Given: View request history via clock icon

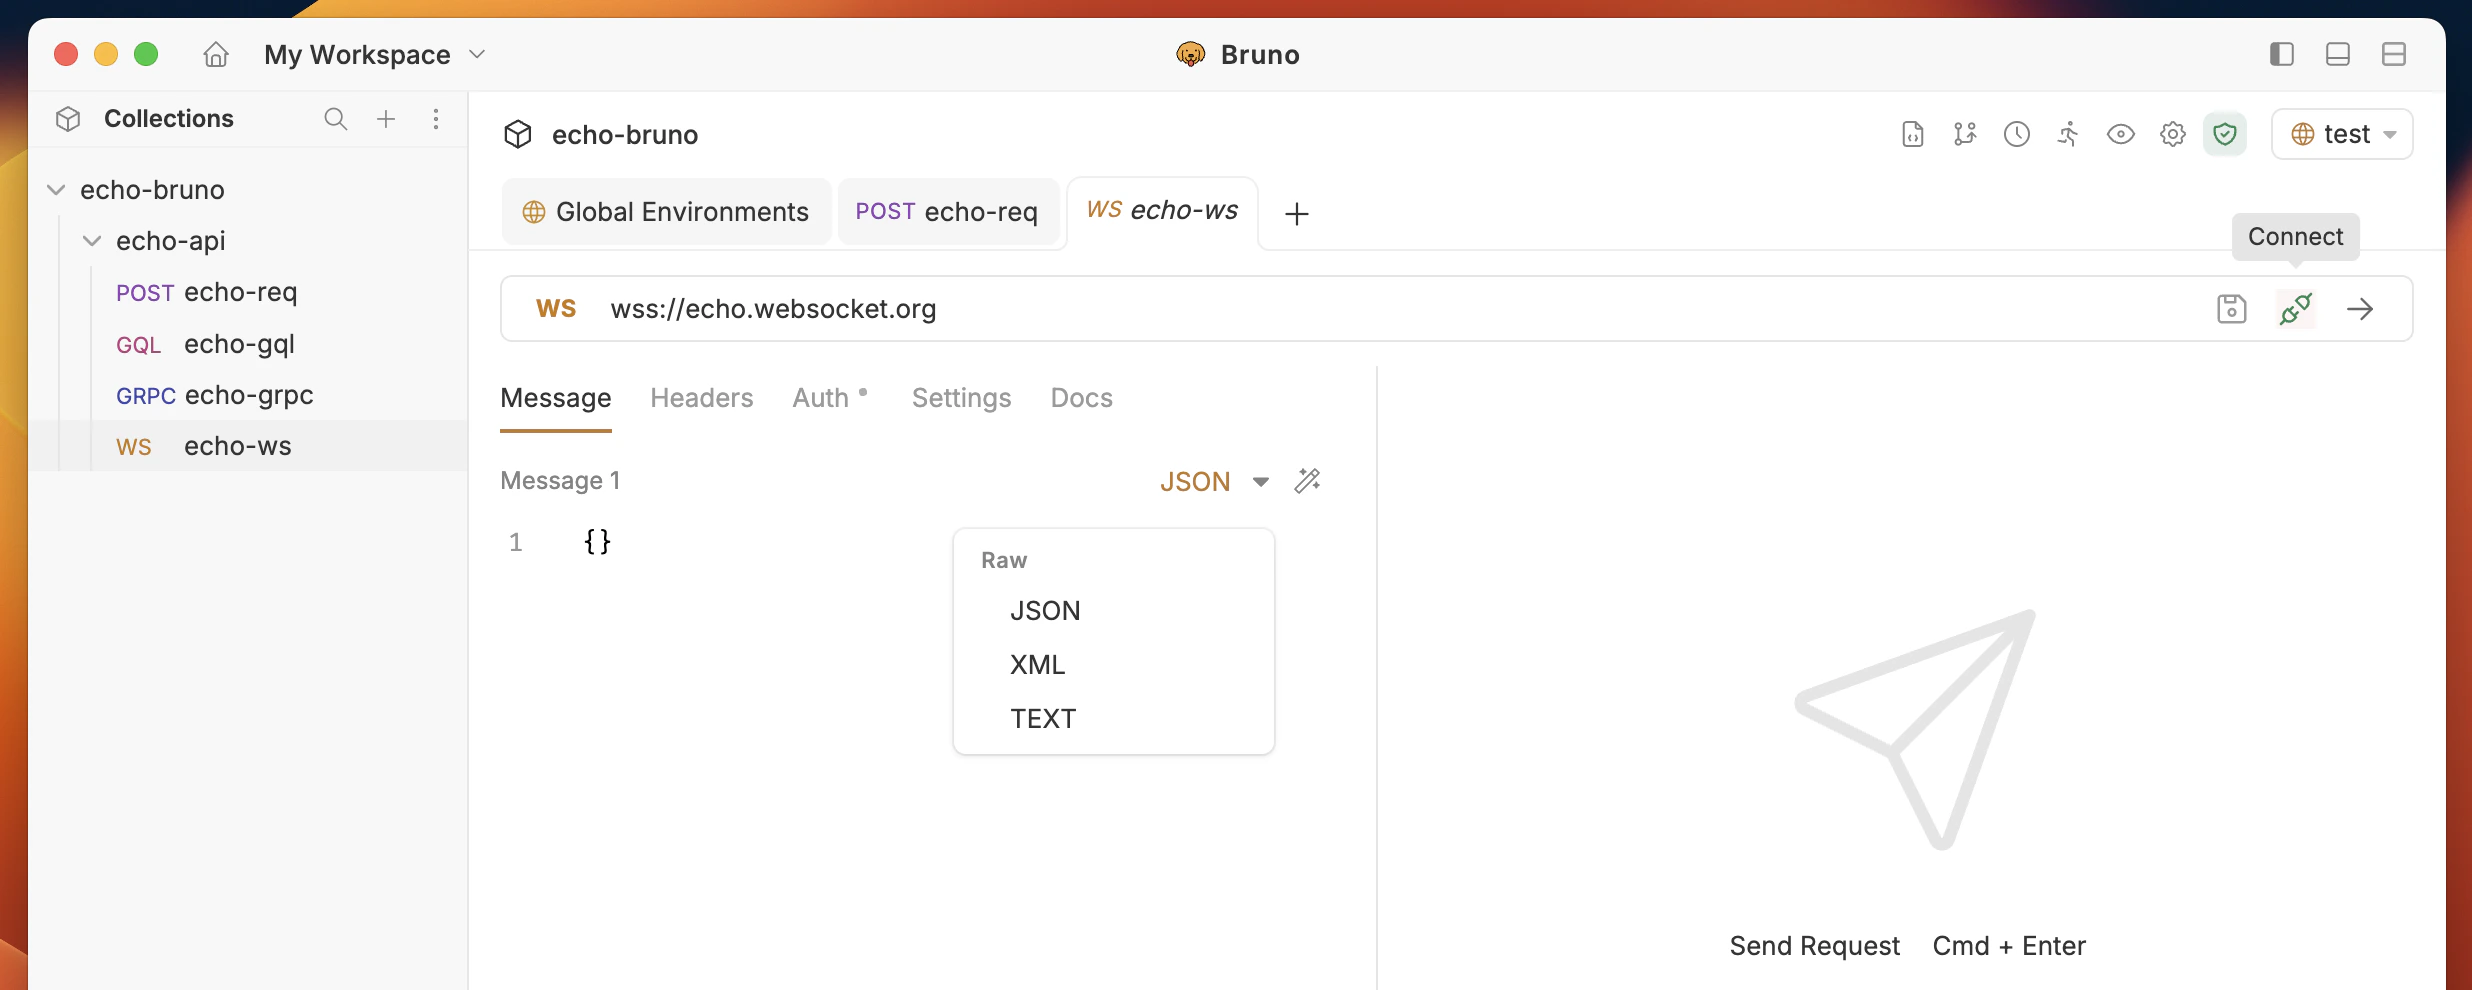Looking at the screenshot, I should (2016, 133).
